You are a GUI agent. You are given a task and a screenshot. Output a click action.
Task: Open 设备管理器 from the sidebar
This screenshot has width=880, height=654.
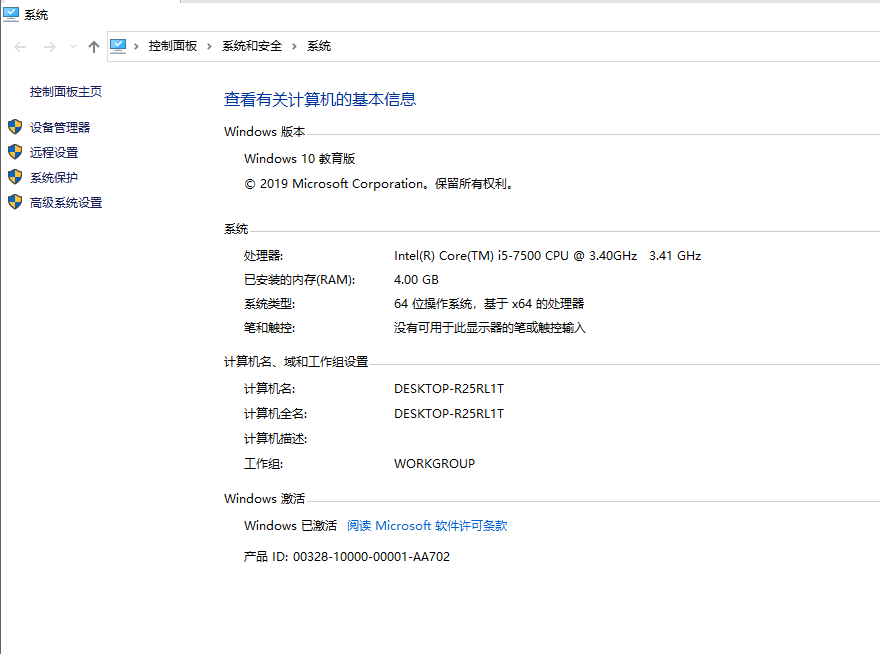[x=60, y=127]
